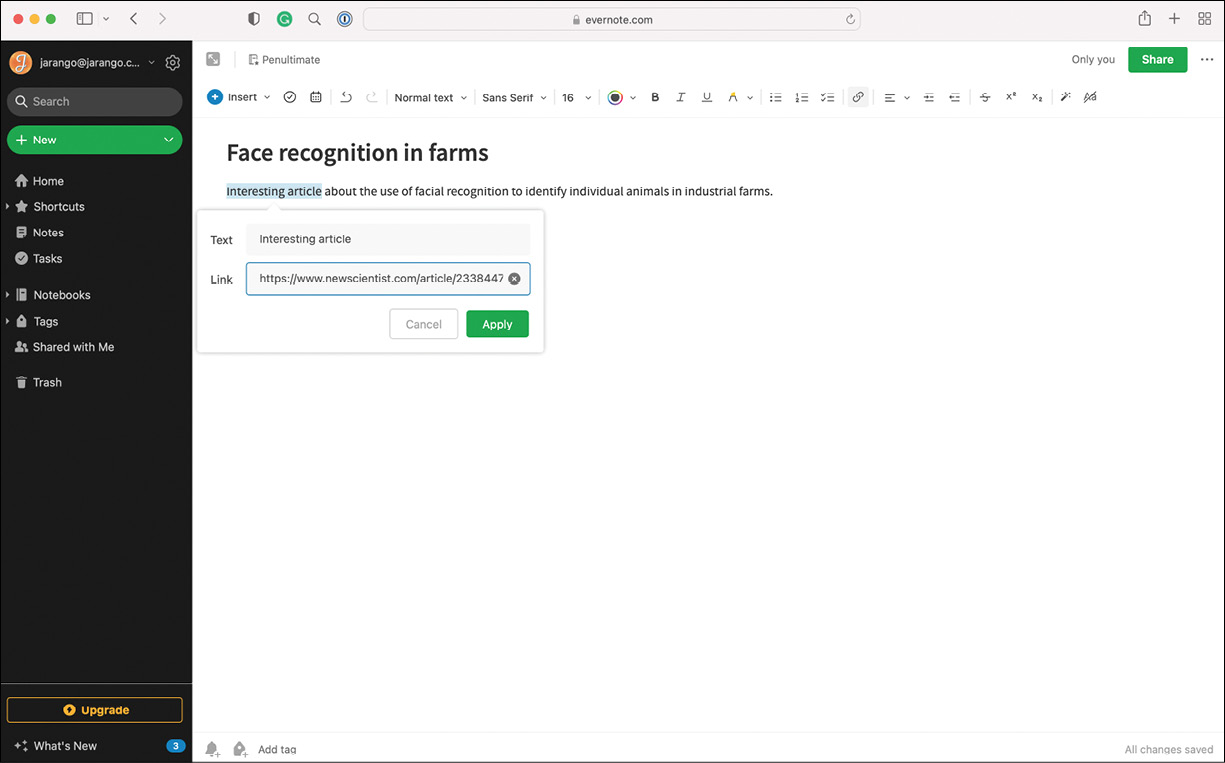
Task: Click the green Share button
Action: (x=1157, y=59)
